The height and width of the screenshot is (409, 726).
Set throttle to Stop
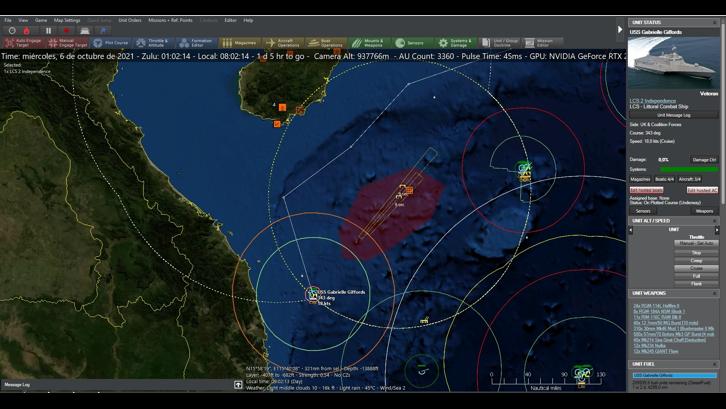pyautogui.click(x=696, y=253)
